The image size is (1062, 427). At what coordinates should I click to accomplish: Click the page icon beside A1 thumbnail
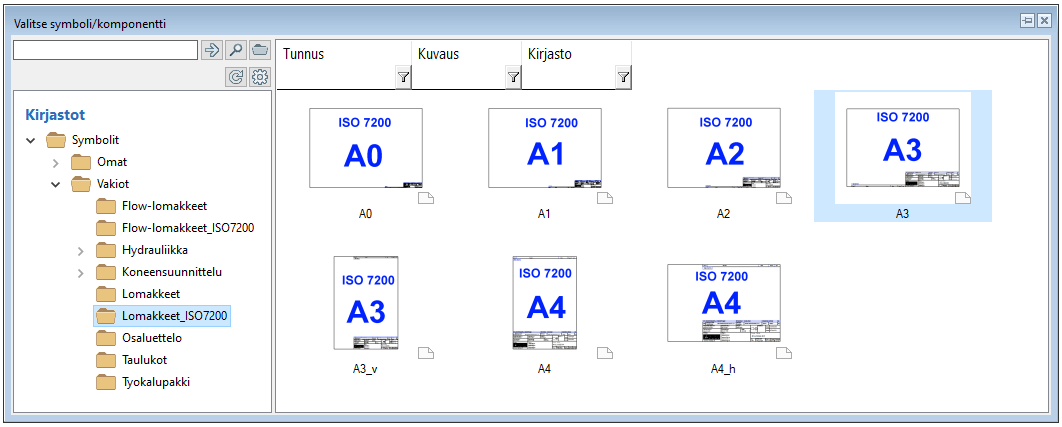[605, 198]
